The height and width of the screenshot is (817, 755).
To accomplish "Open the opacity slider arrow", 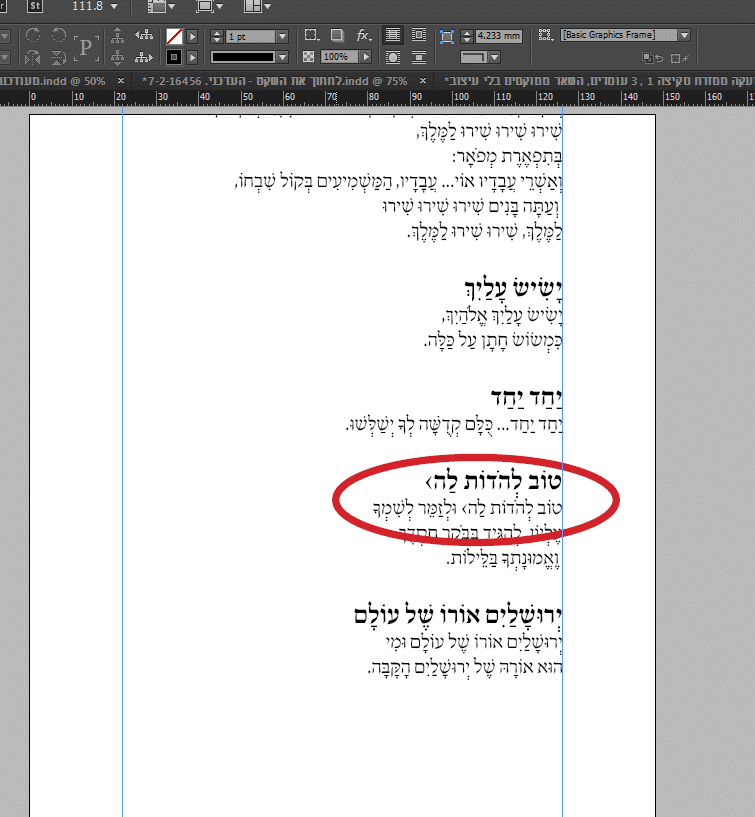I will (366, 57).
